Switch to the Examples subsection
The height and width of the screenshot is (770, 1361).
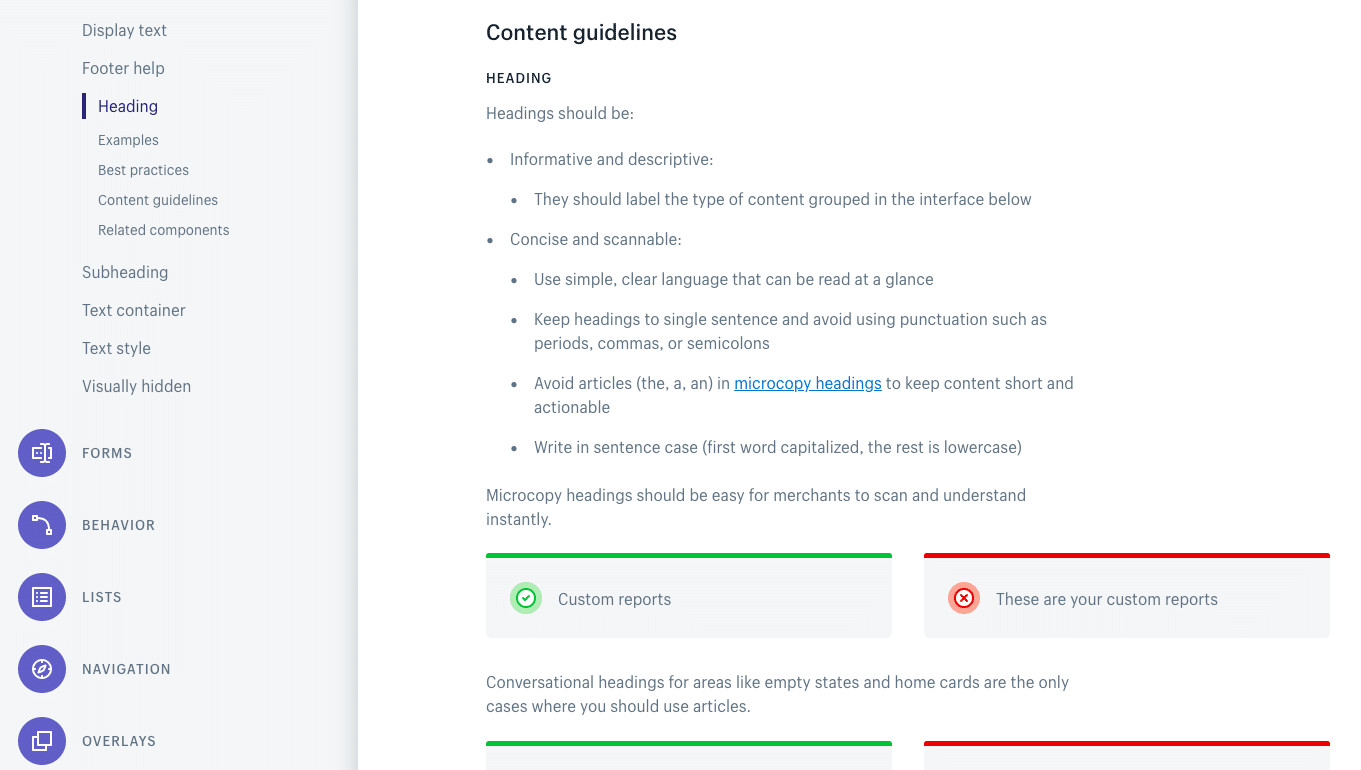(127, 140)
